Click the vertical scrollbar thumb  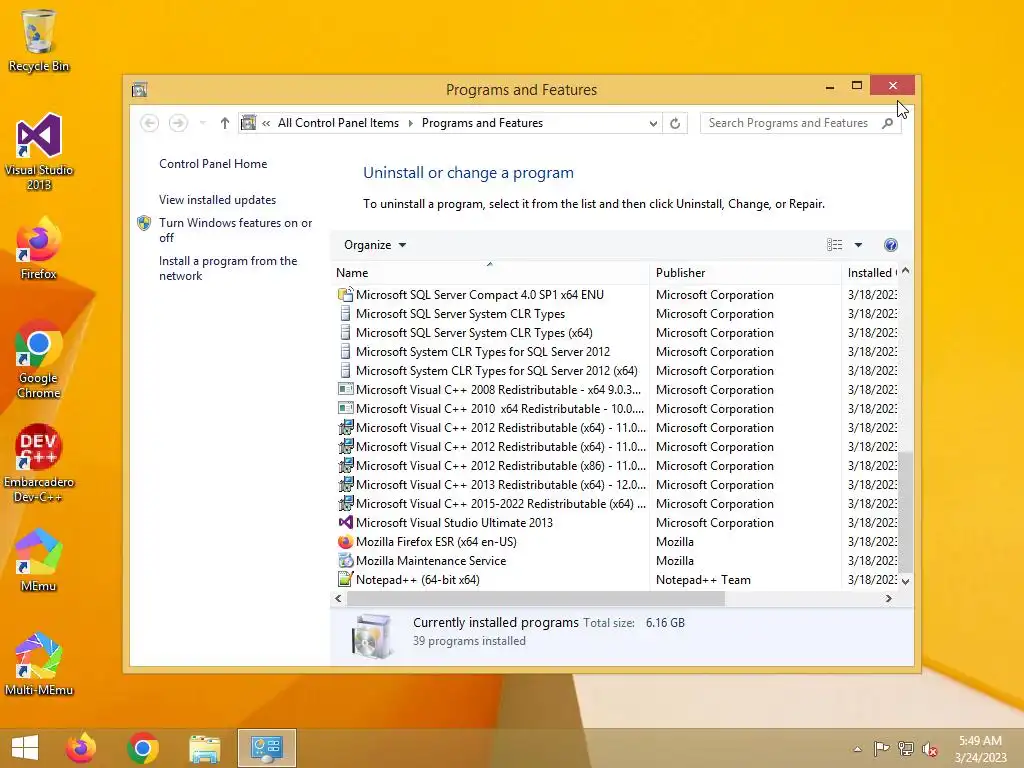click(x=905, y=511)
